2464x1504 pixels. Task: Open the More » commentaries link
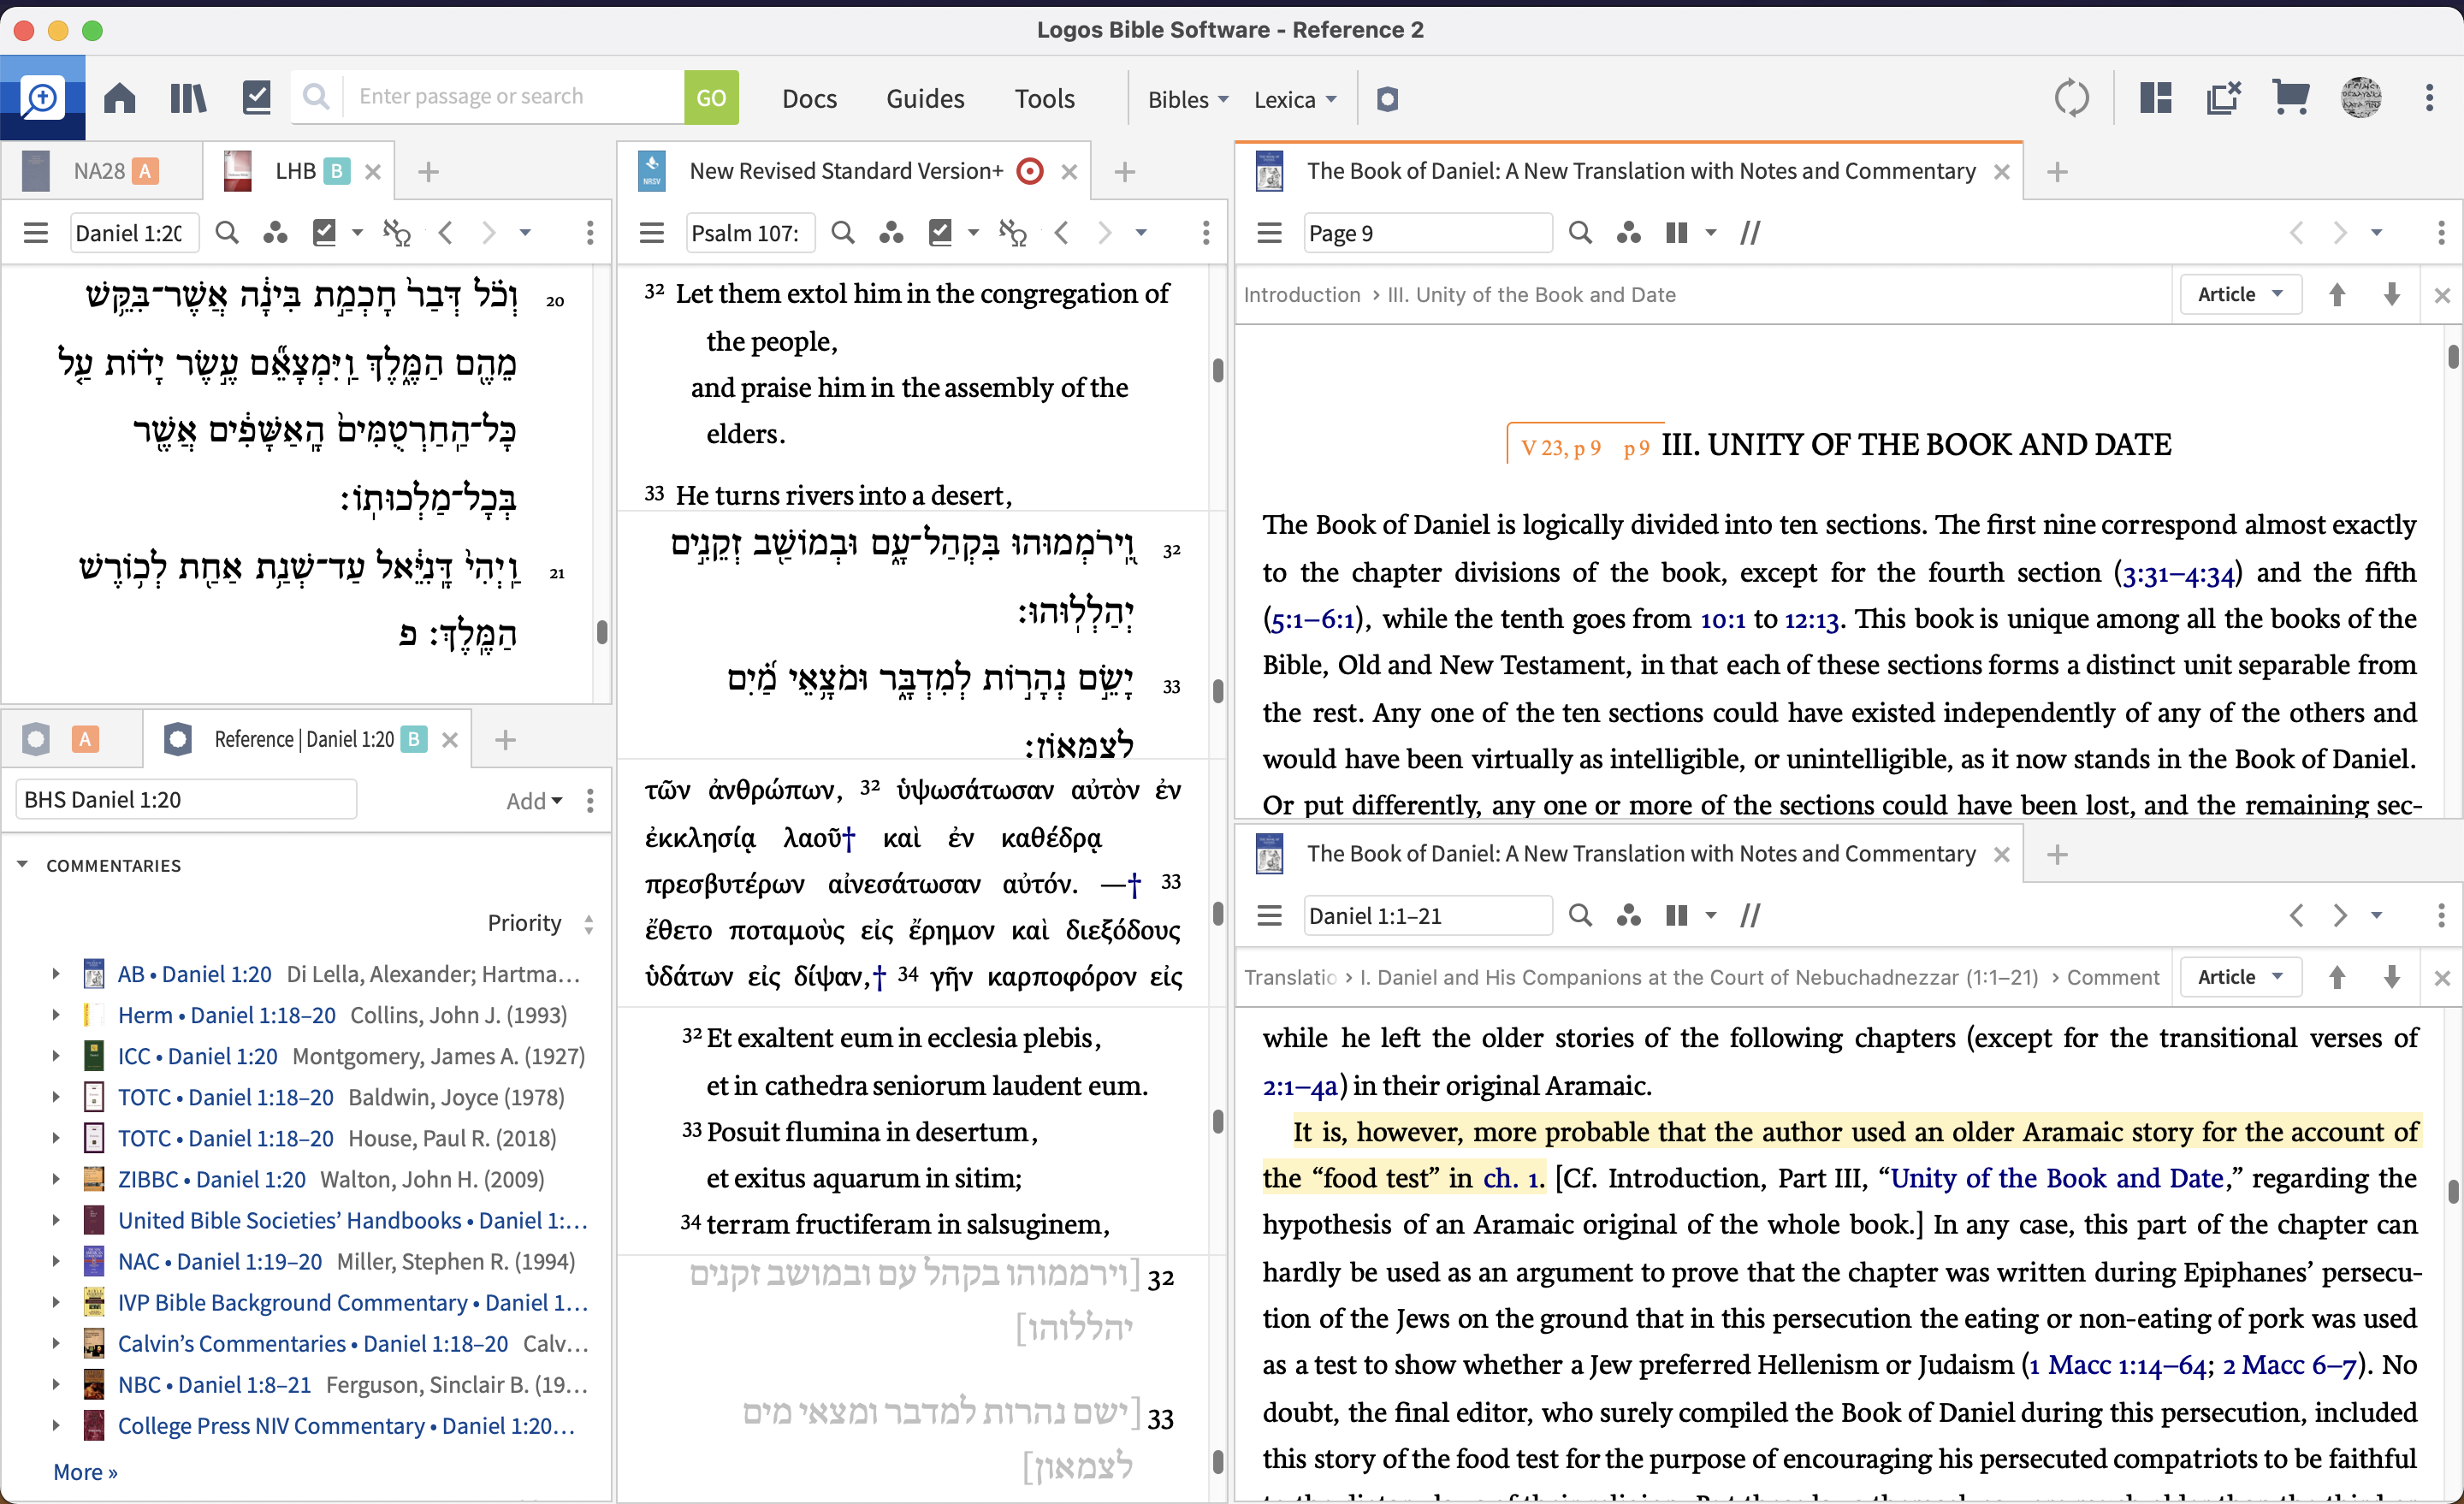(85, 1471)
